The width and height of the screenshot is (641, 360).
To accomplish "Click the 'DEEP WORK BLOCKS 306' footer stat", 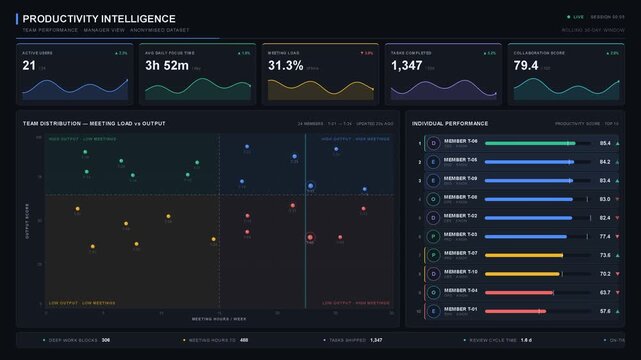I will coord(76,340).
